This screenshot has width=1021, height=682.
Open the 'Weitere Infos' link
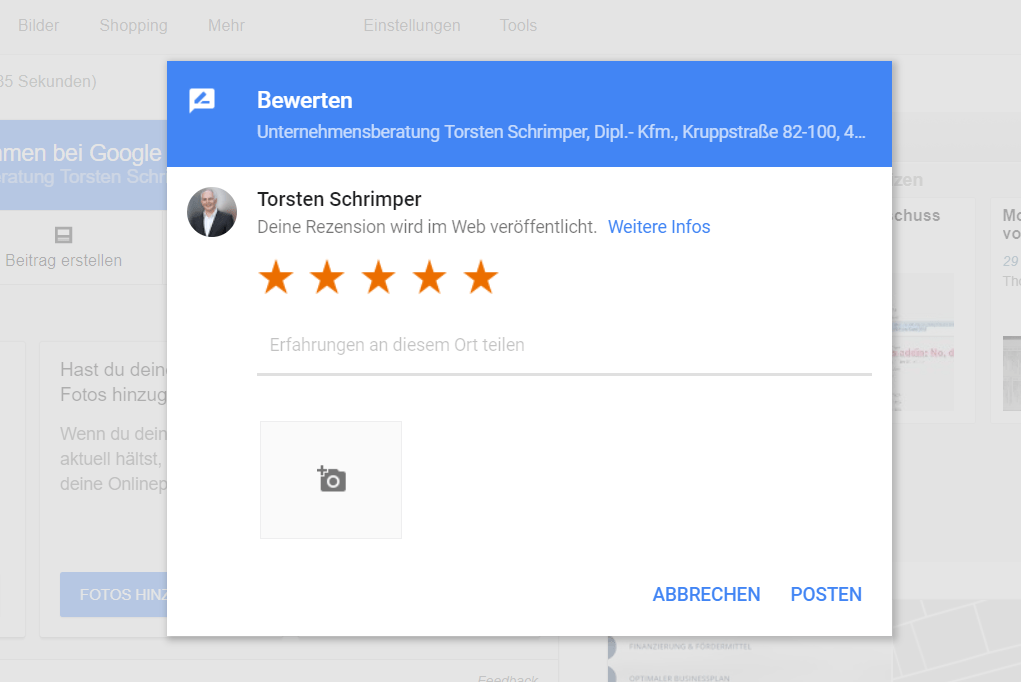pyautogui.click(x=659, y=227)
